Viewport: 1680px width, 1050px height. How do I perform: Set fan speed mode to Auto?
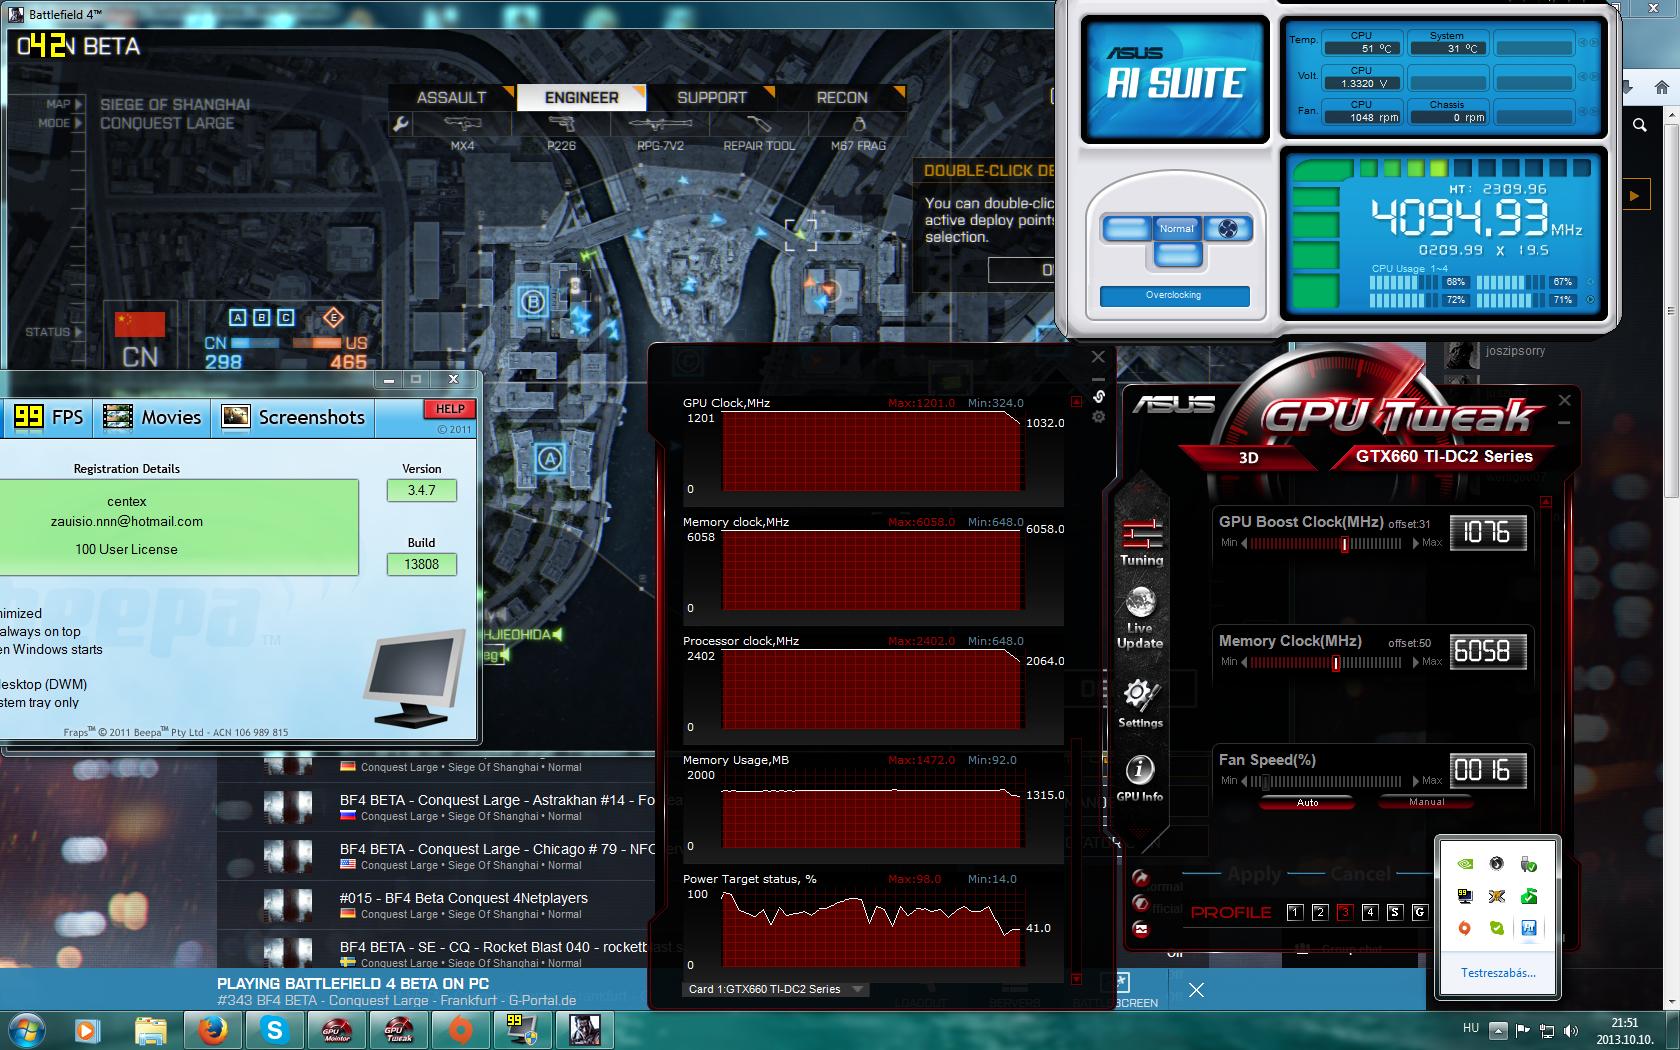[1307, 802]
